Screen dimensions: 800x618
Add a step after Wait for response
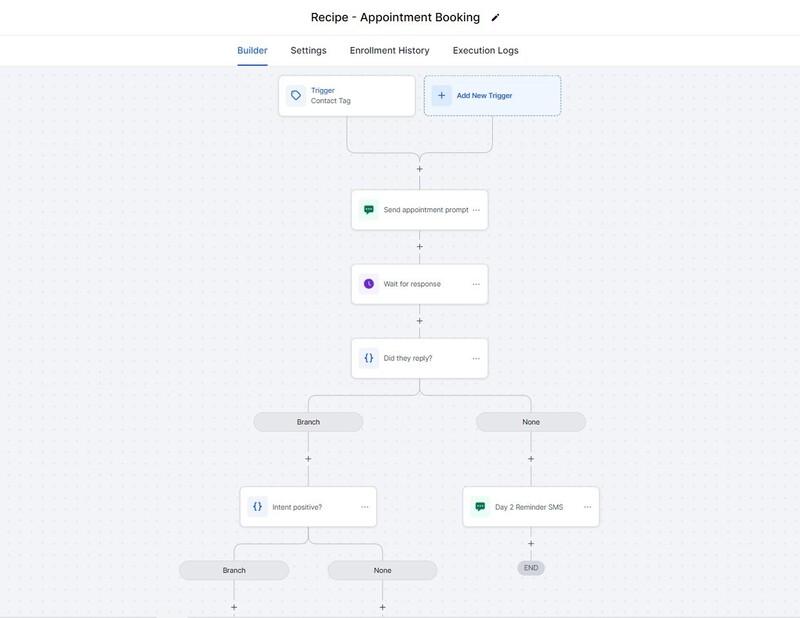pyautogui.click(x=419, y=321)
